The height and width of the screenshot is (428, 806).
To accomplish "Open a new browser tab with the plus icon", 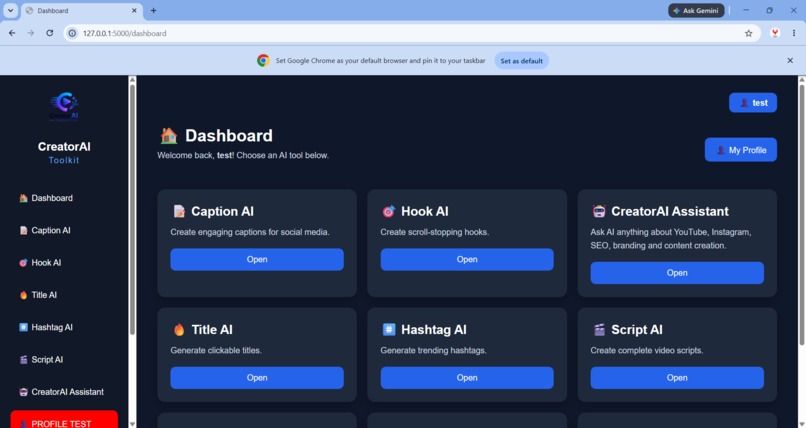I will [x=153, y=10].
